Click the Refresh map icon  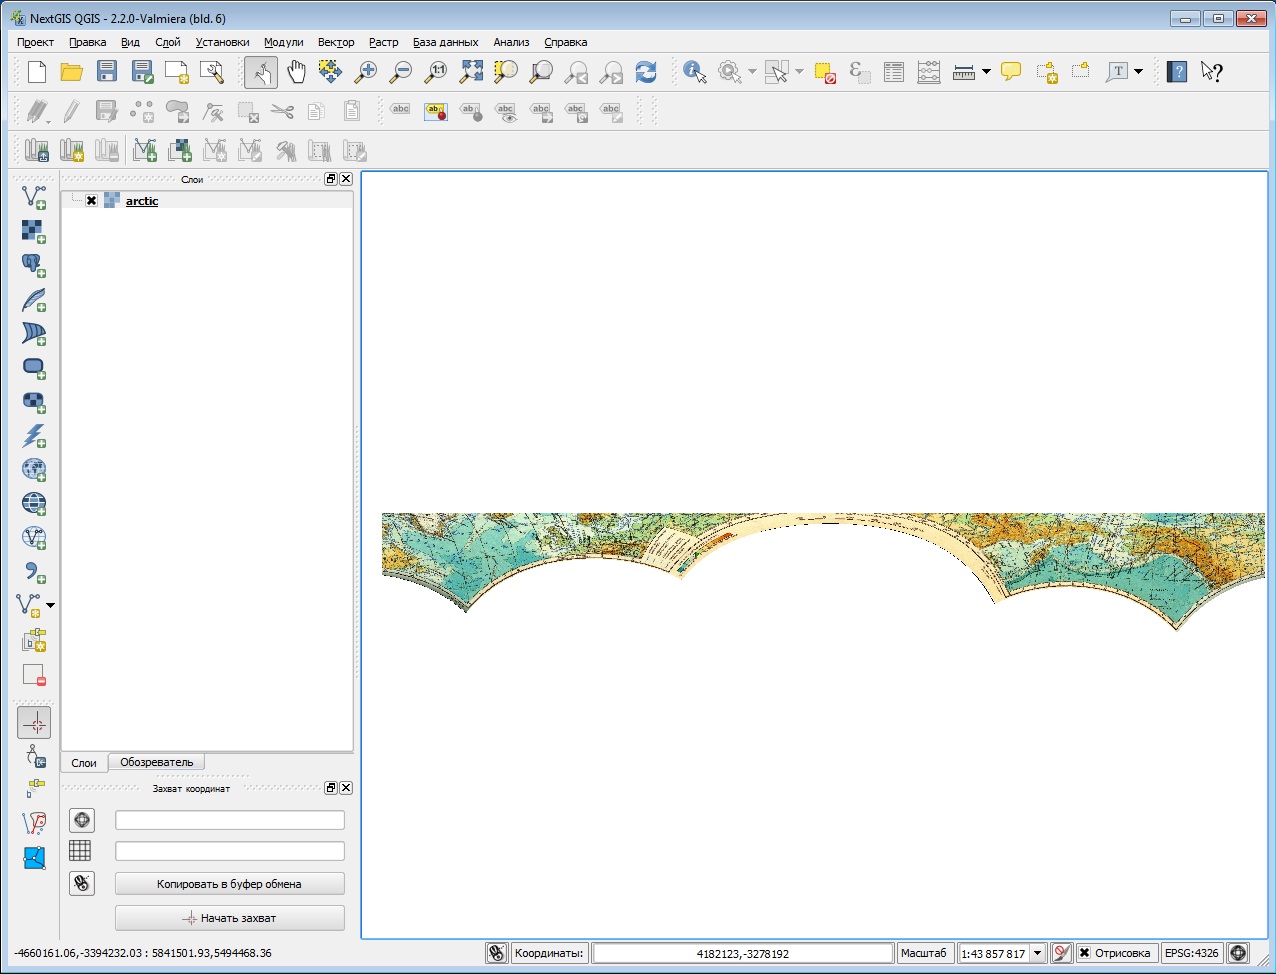[646, 71]
